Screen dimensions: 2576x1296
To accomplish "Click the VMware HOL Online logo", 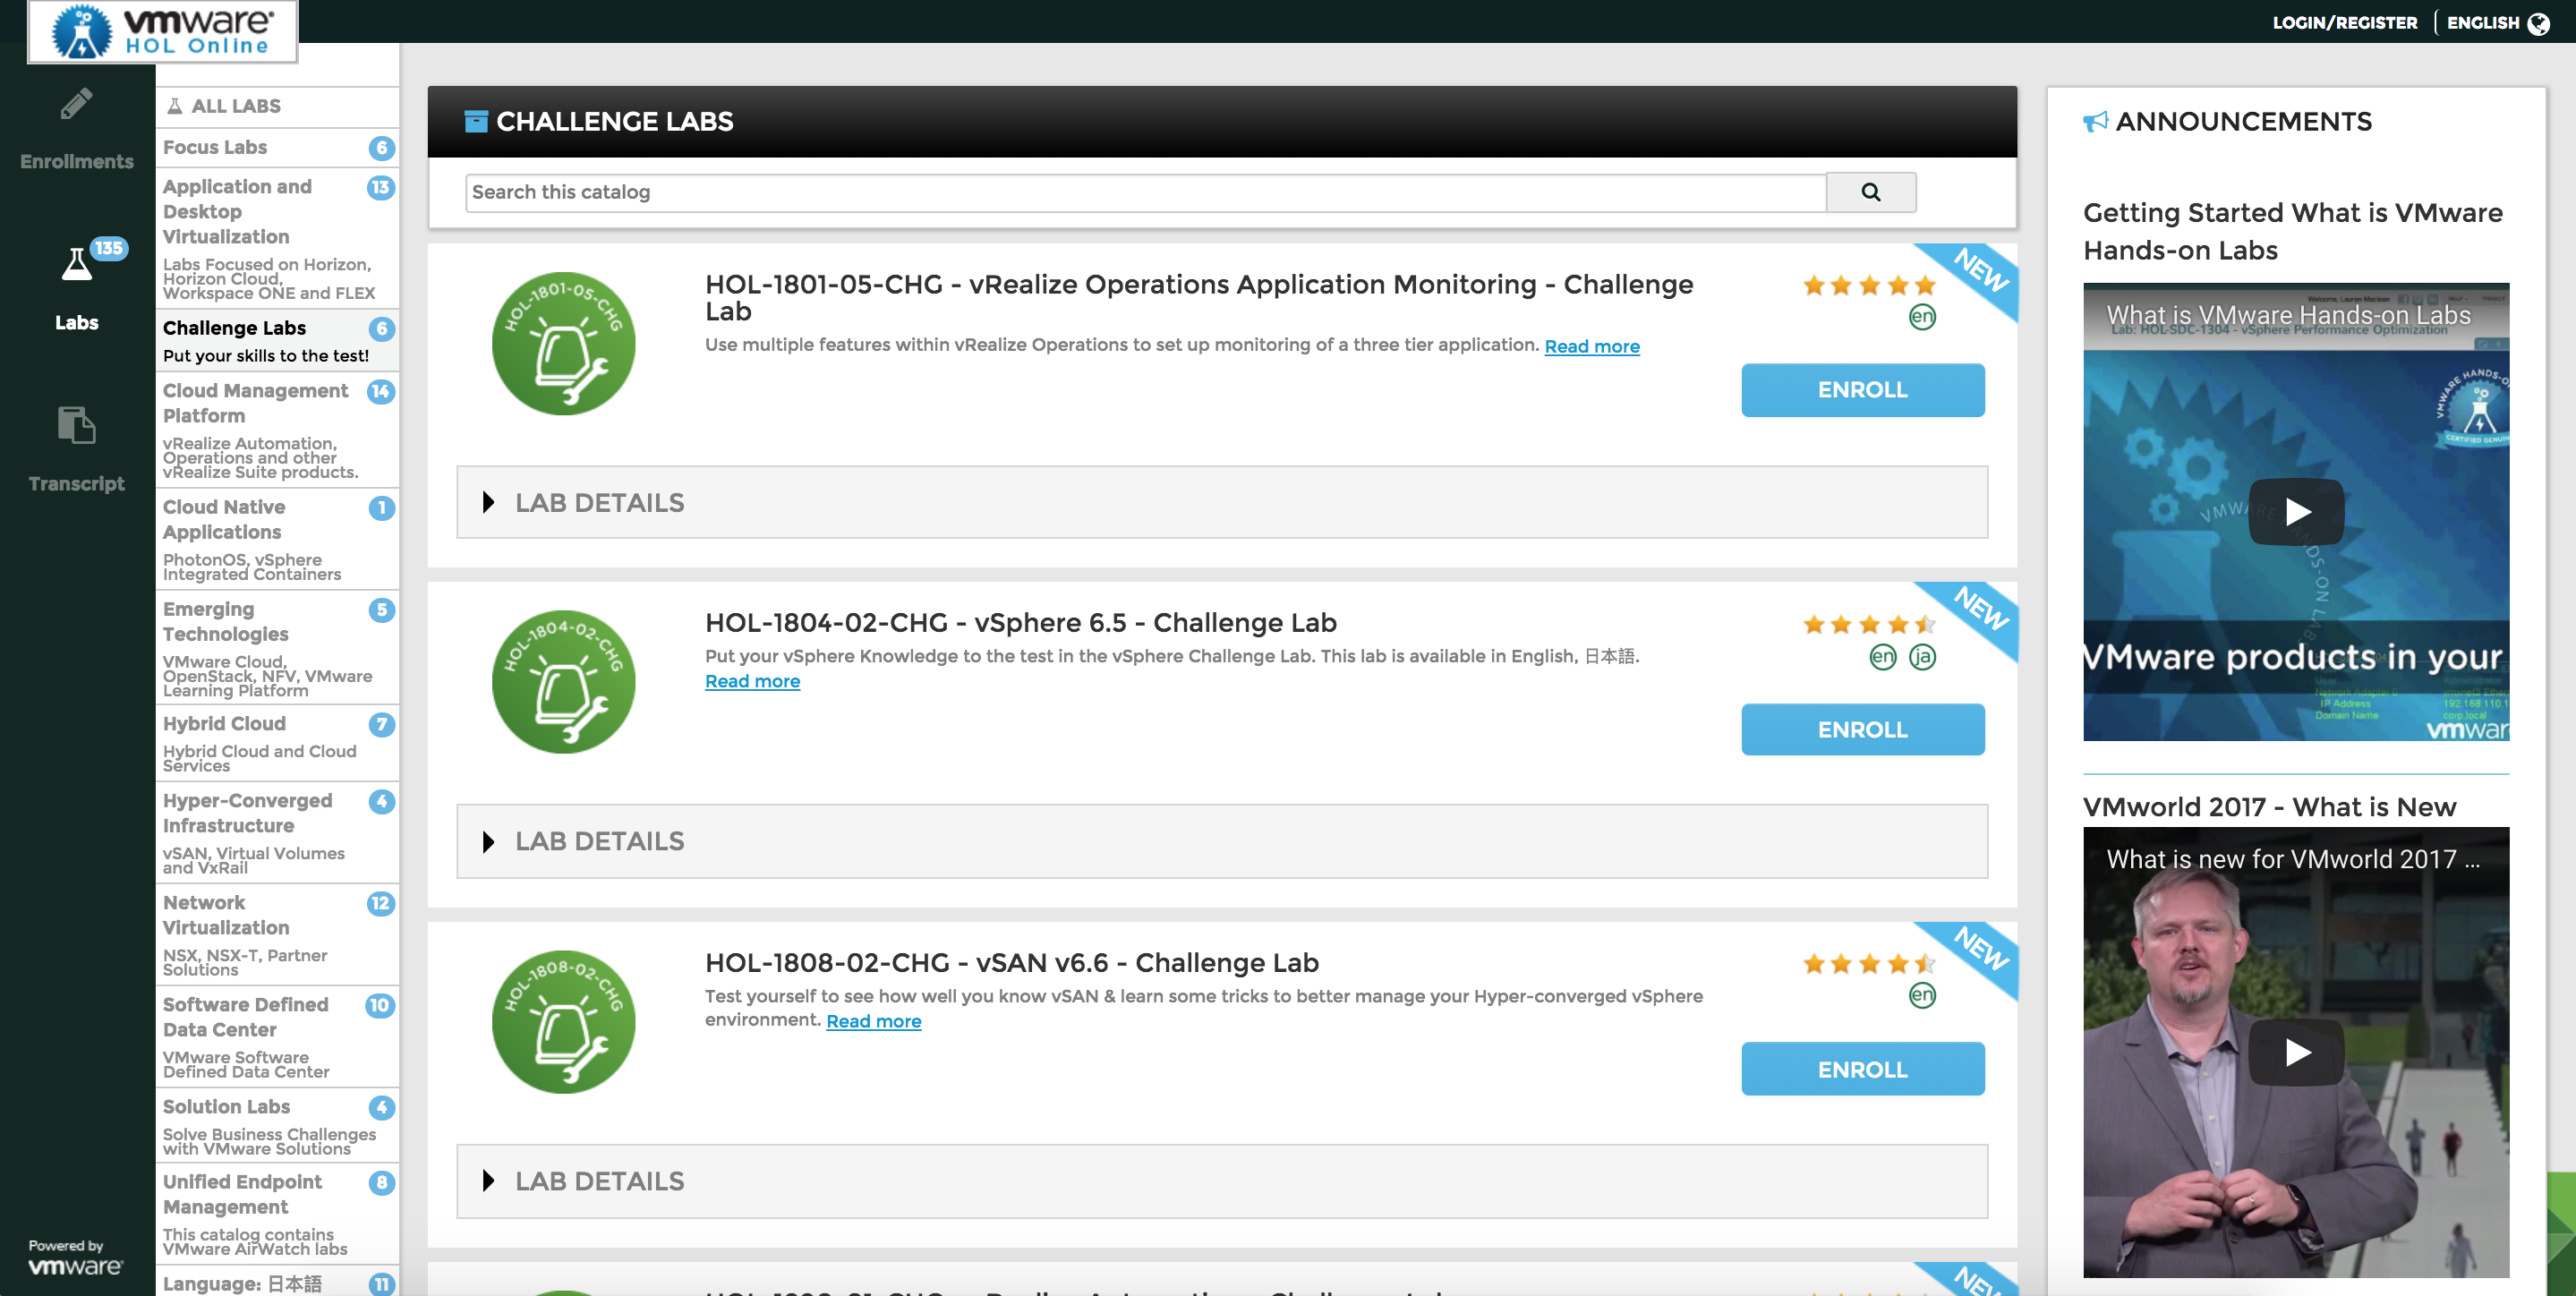I will pos(162,31).
